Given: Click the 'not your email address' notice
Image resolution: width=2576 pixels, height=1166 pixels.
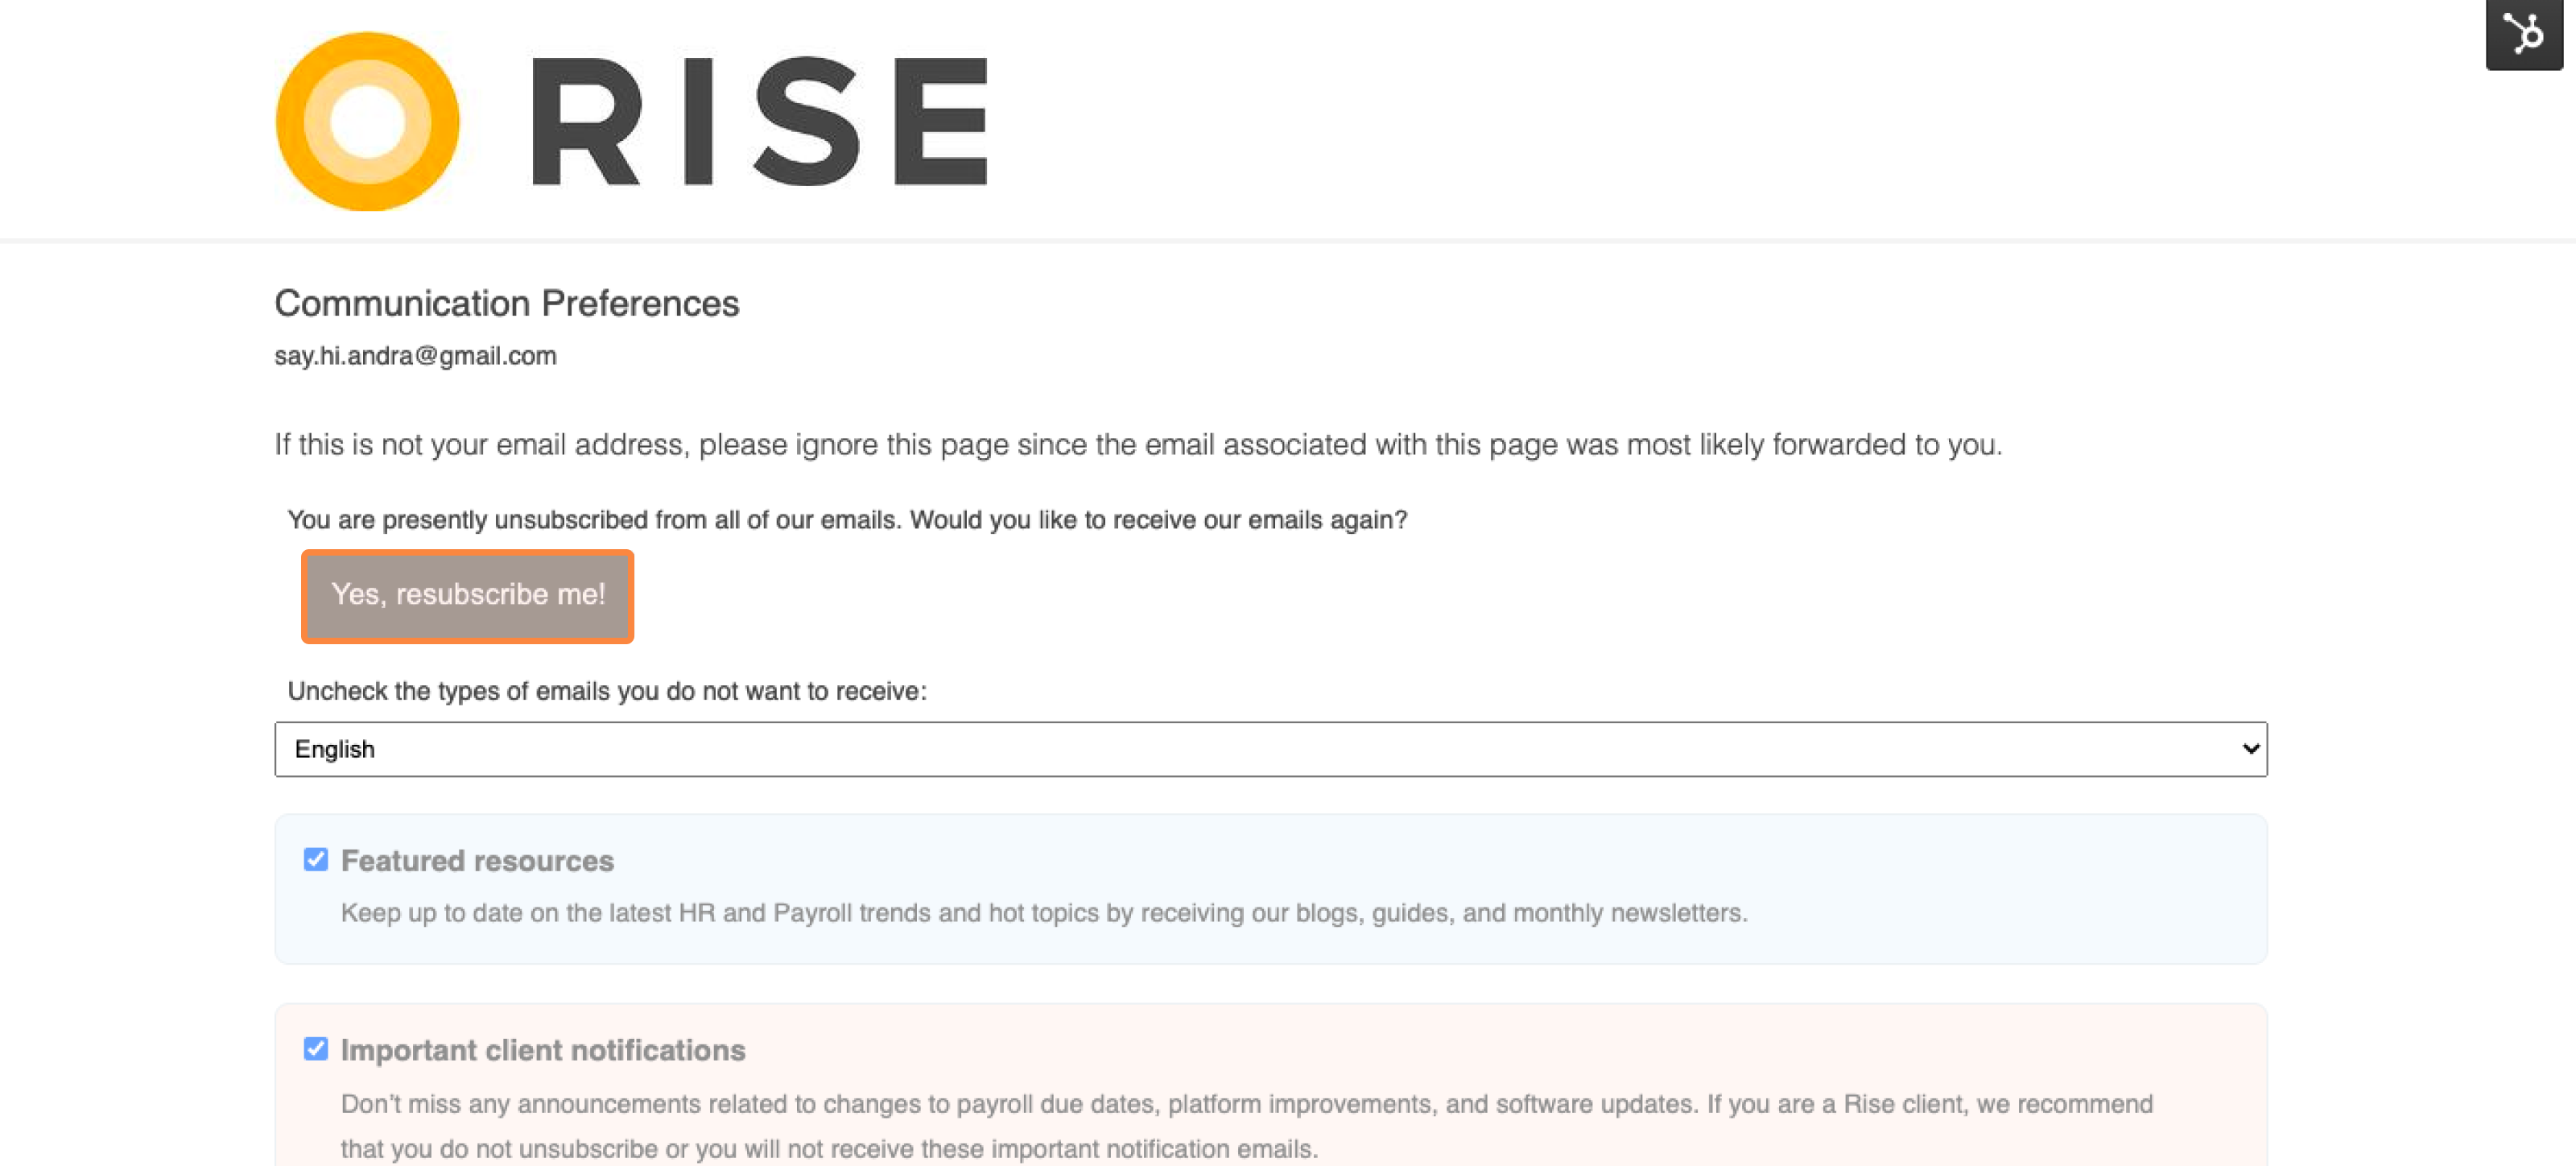Looking at the screenshot, I should point(1138,444).
